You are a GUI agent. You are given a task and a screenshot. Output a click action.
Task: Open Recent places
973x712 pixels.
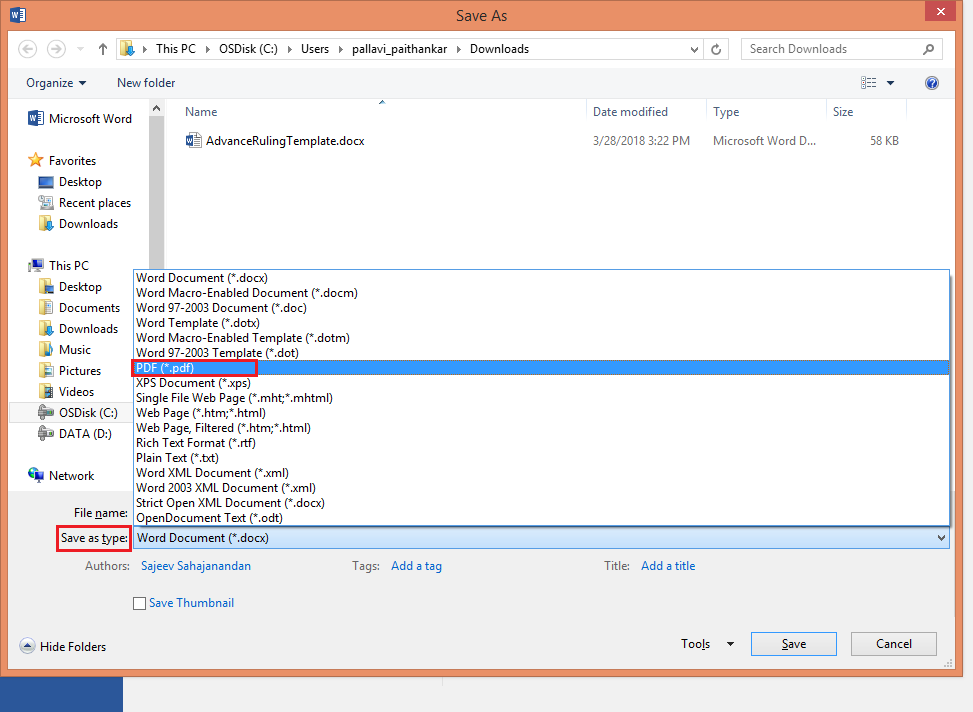[x=84, y=203]
